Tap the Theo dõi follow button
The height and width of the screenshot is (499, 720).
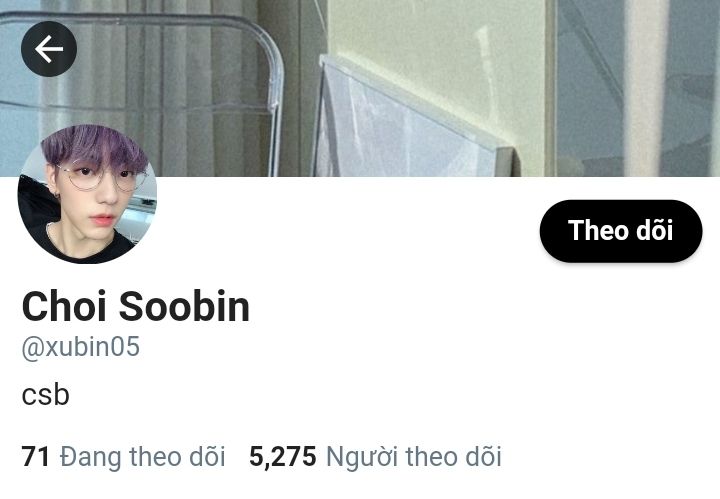[621, 231]
